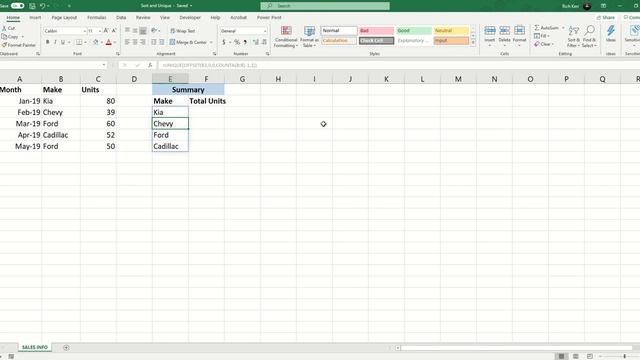The image size is (640, 360).
Task: Switch to the Review tab
Action: pyautogui.click(x=143, y=18)
